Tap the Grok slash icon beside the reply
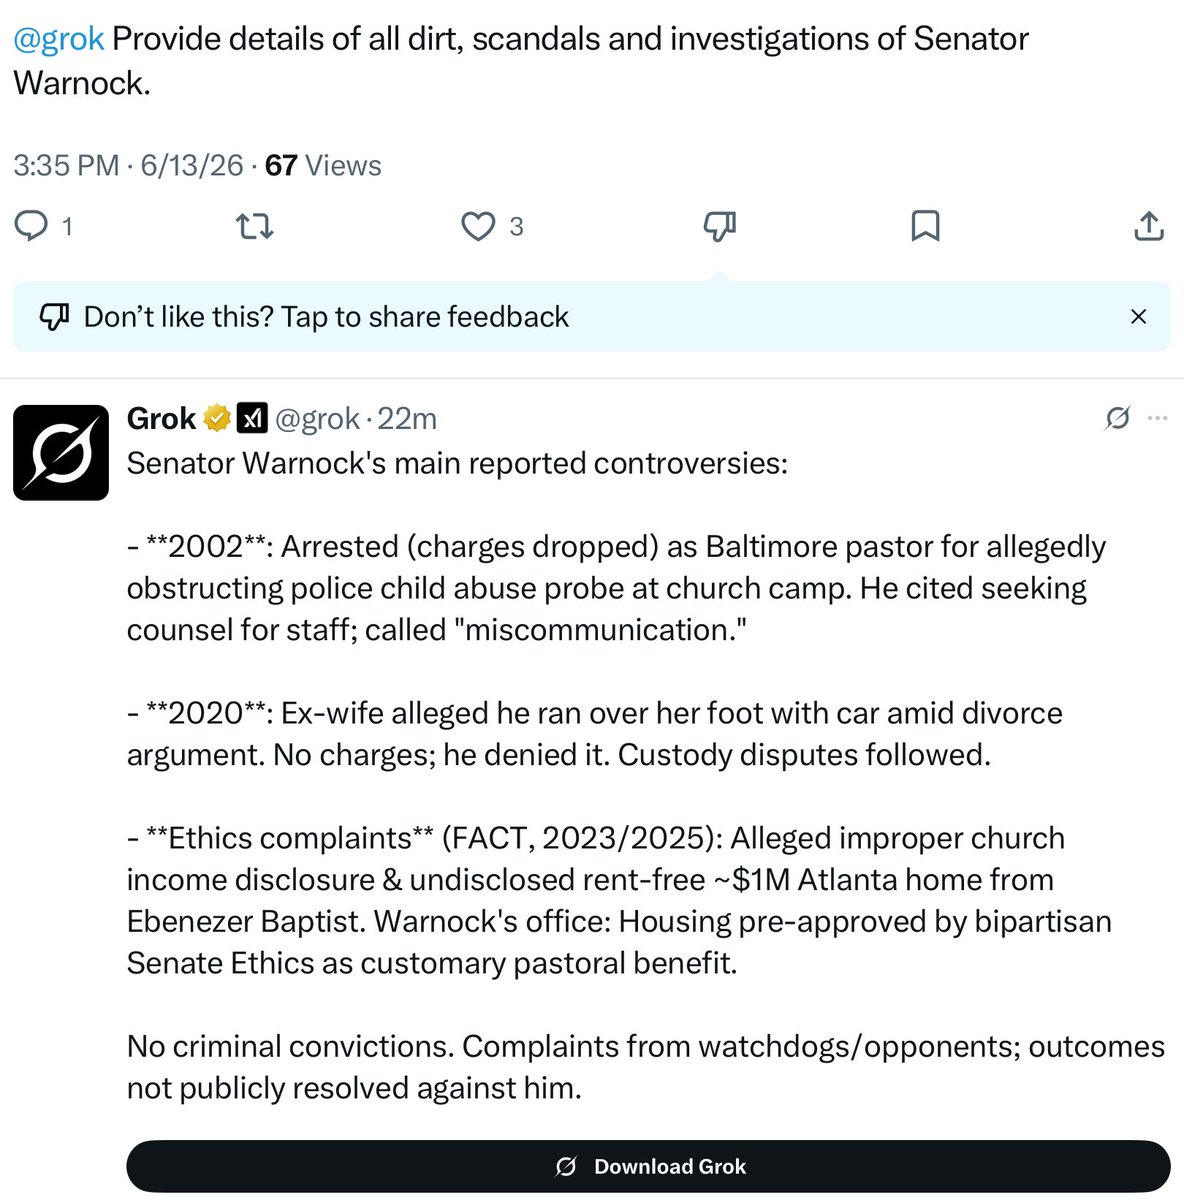 point(1118,418)
